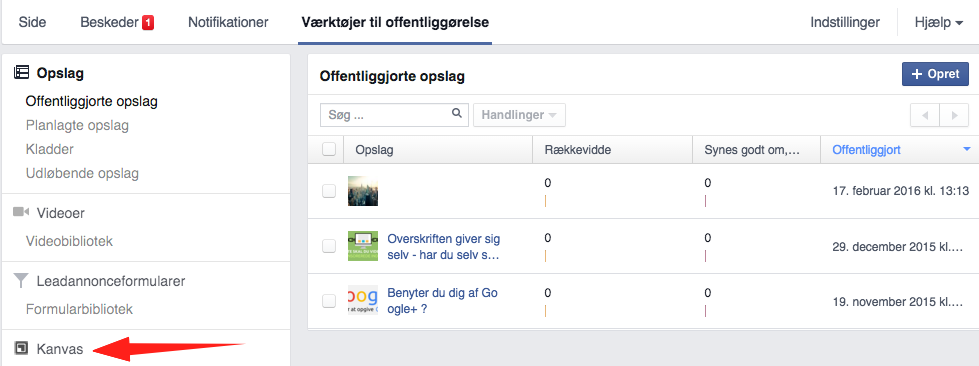The height and width of the screenshot is (366, 979).
Task: Click the Google logo post thumbnail
Action: pos(363,300)
